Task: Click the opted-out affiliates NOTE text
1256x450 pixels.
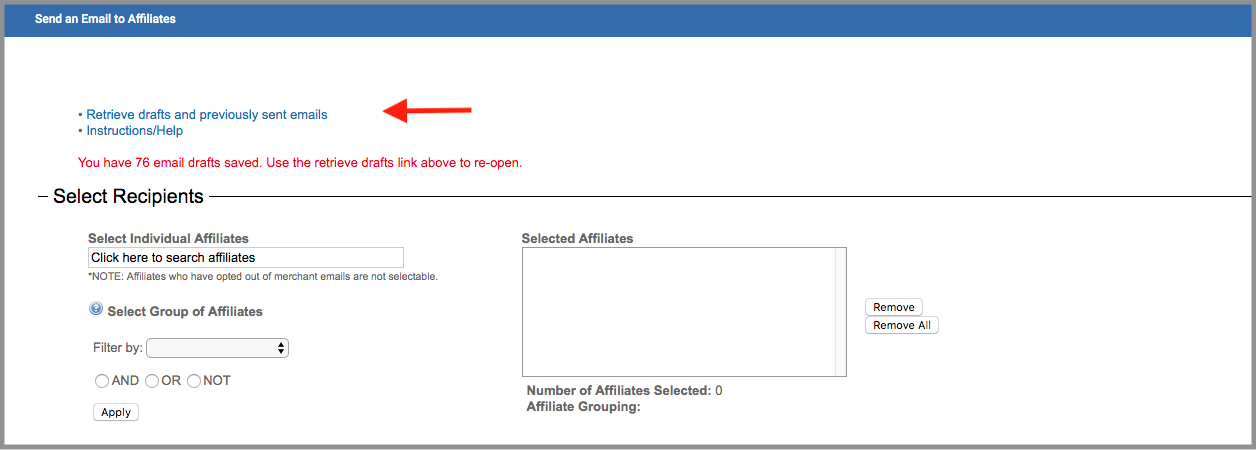Action: point(263,276)
